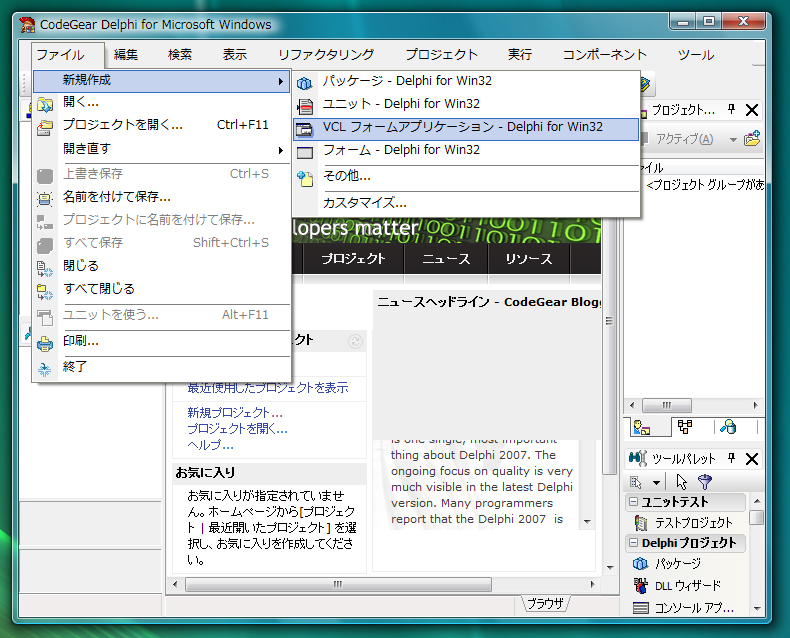The height and width of the screenshot is (638, 790).
Task: Open the 編集 menu
Action: [x=125, y=54]
